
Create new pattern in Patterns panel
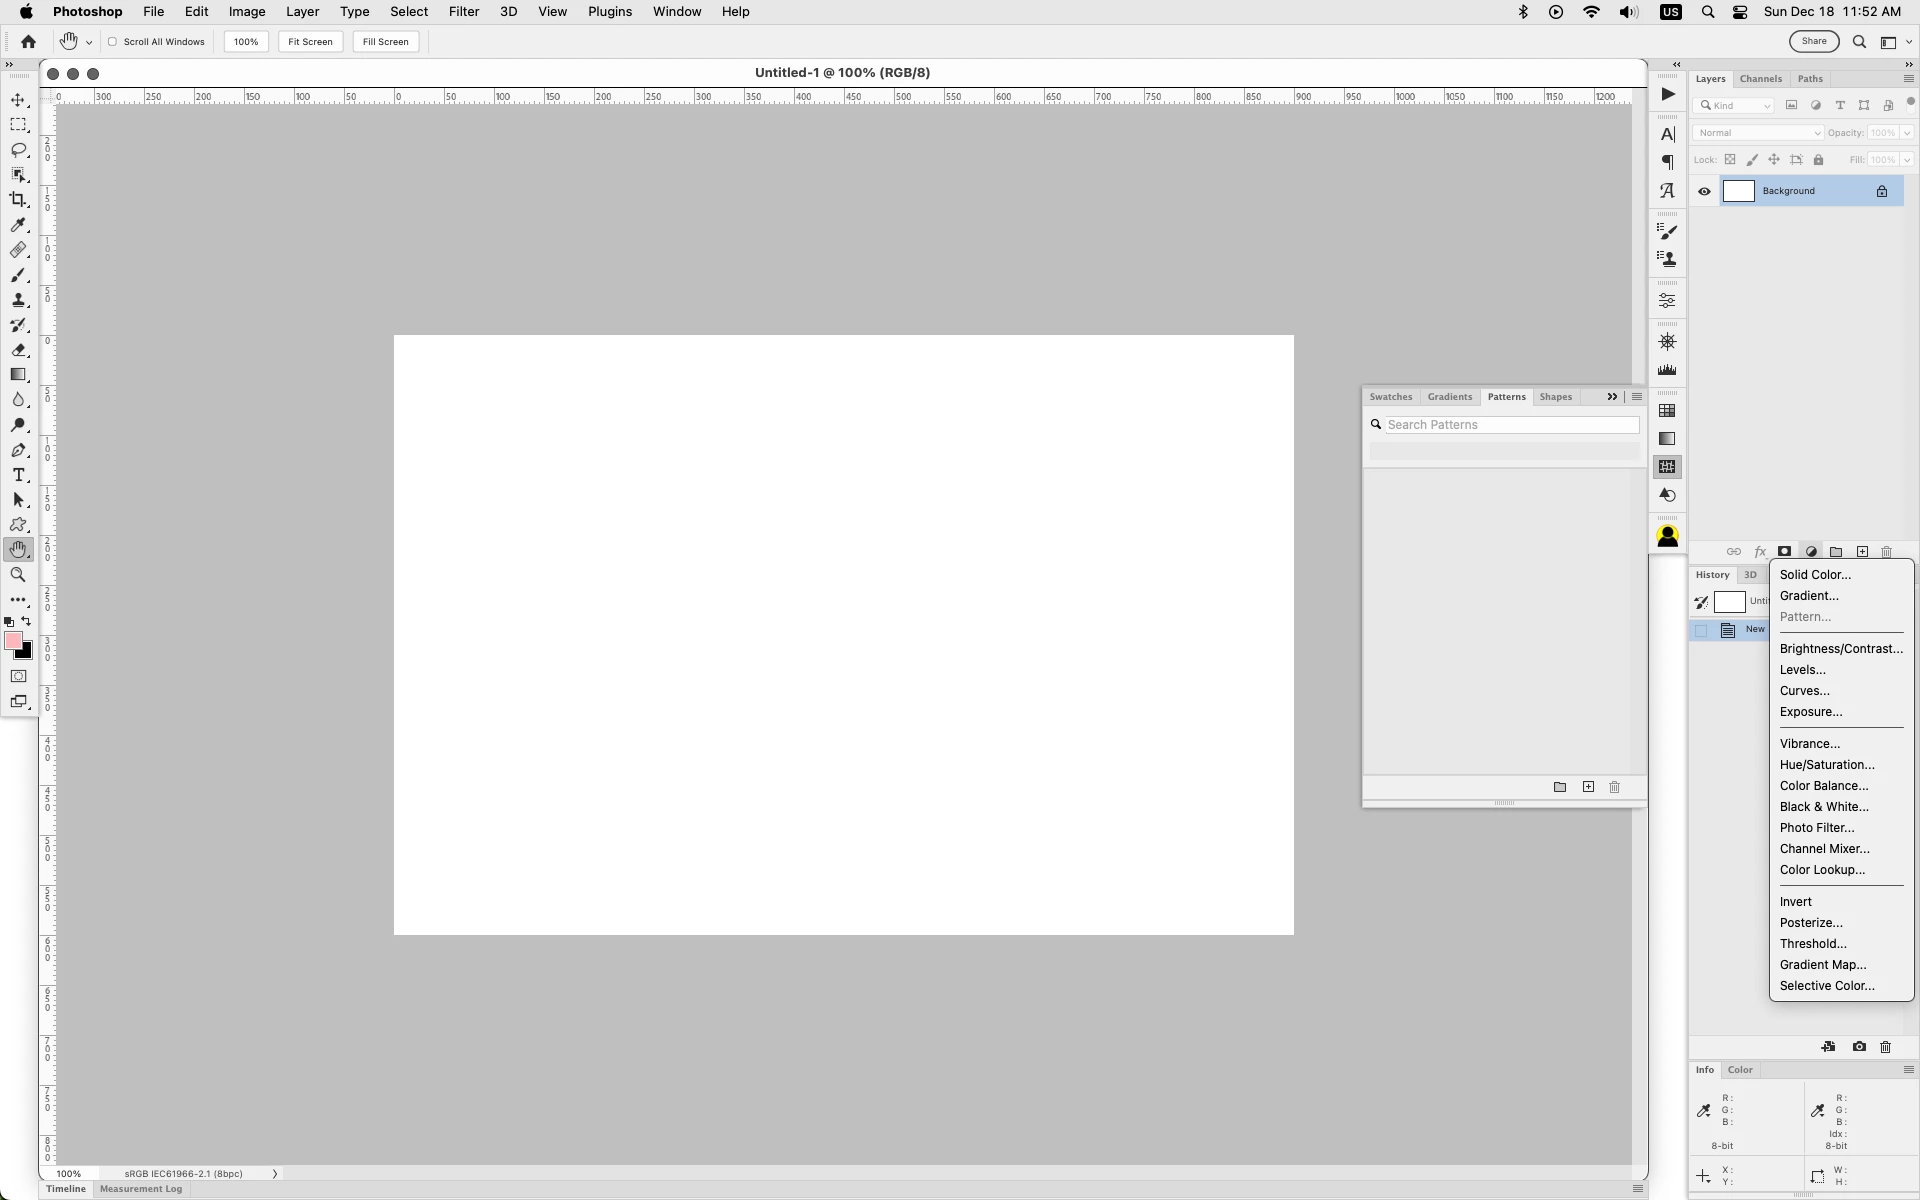tap(1588, 787)
